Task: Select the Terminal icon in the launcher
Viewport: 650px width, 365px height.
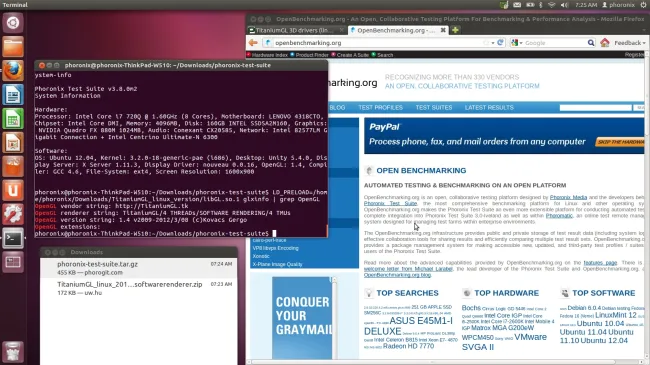Action: (13, 238)
